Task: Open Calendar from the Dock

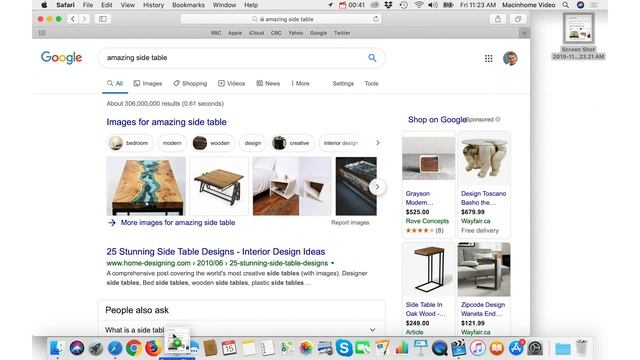Action: click(x=229, y=348)
